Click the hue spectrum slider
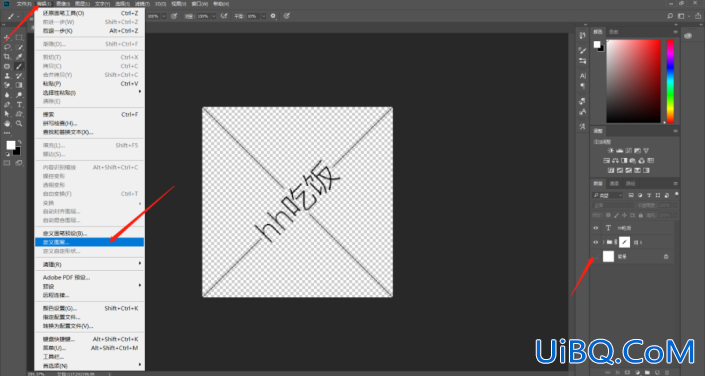 670,81
